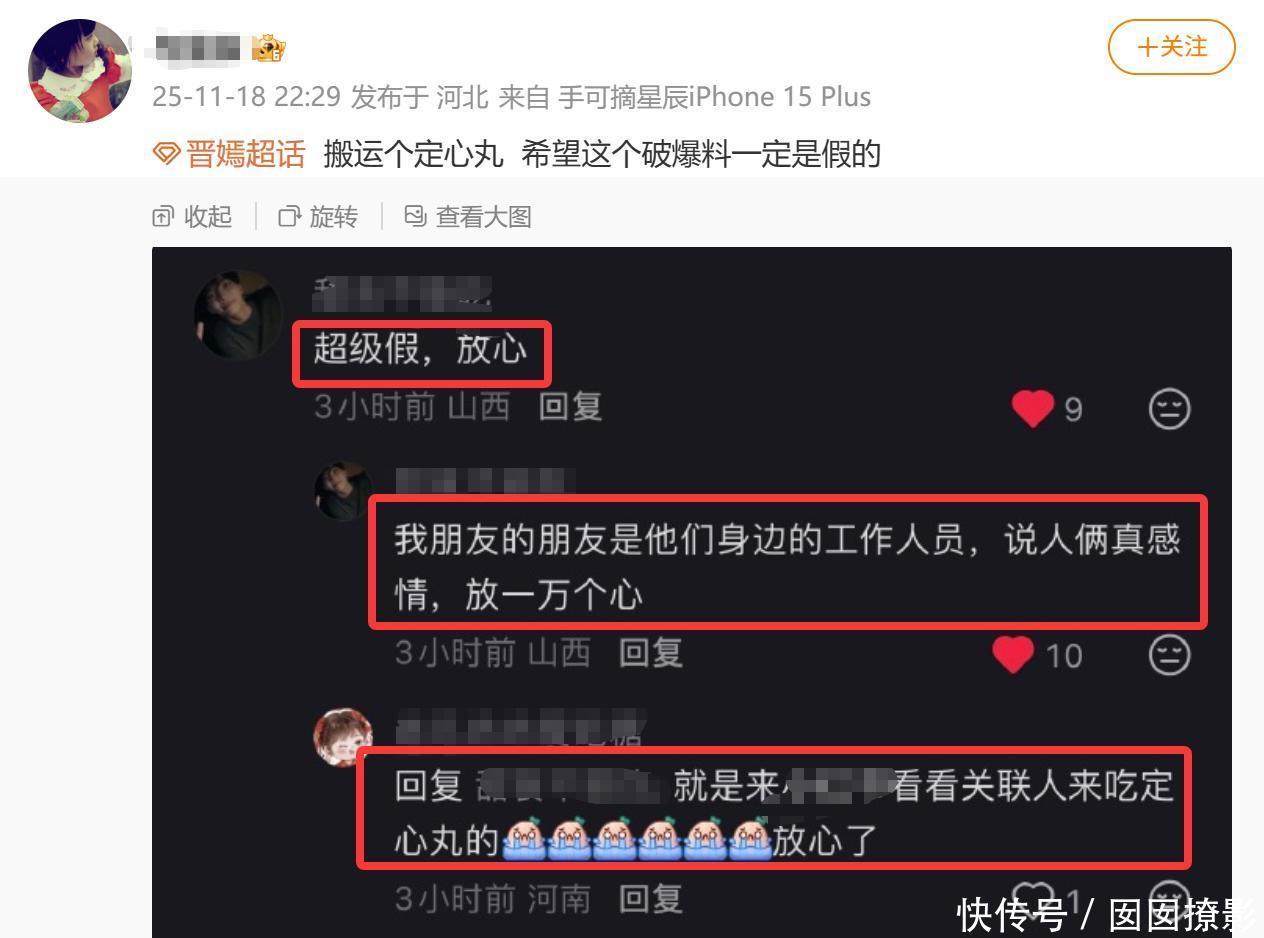
Task: Click the member badge next to the username
Action: 268,47
